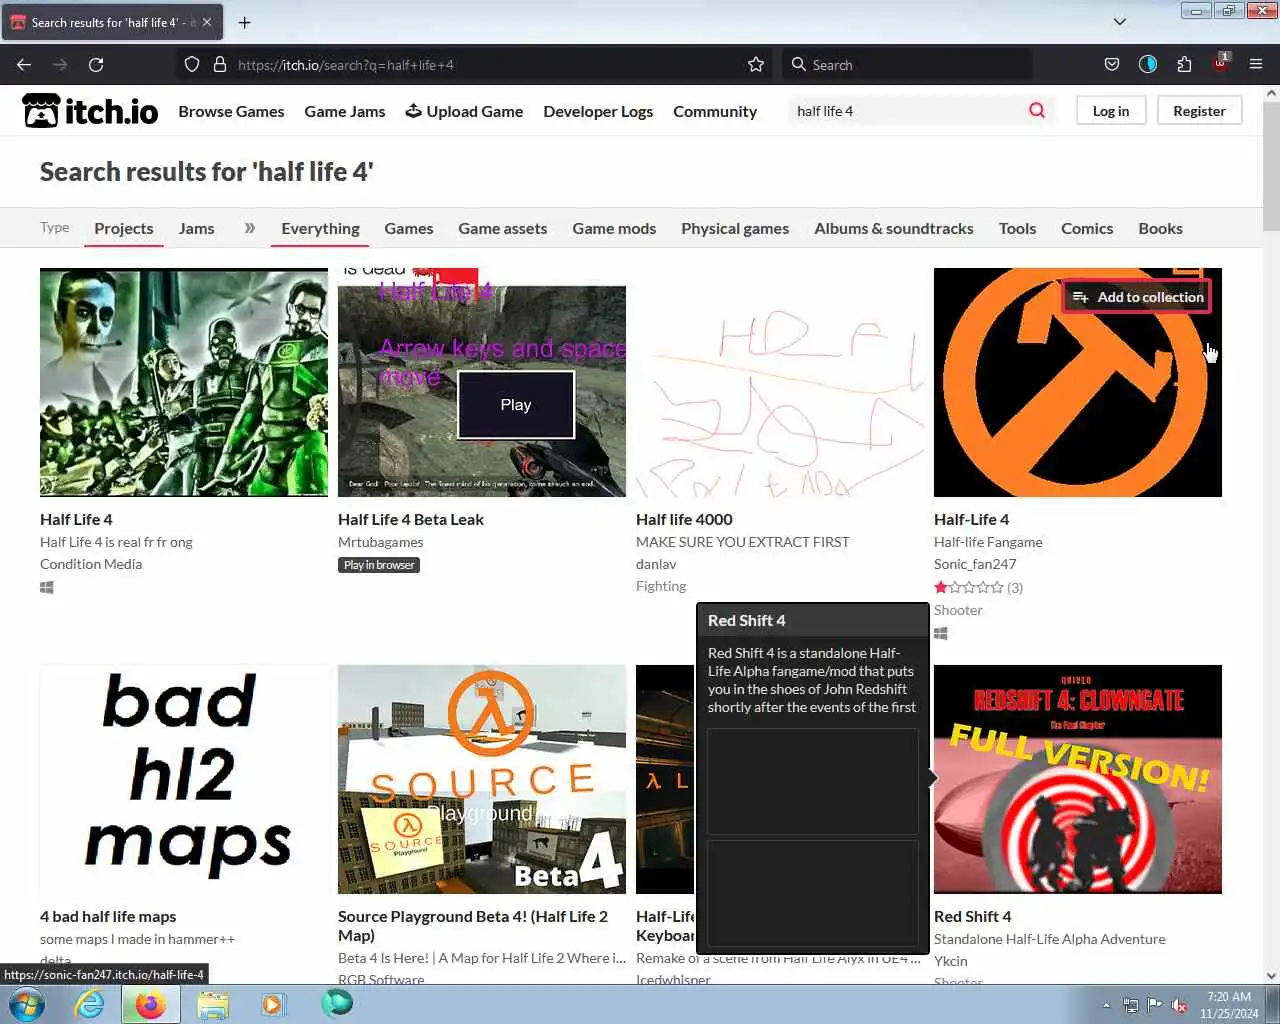
Task: Open Source Playground Beta 4 thumbnail
Action: click(482, 779)
